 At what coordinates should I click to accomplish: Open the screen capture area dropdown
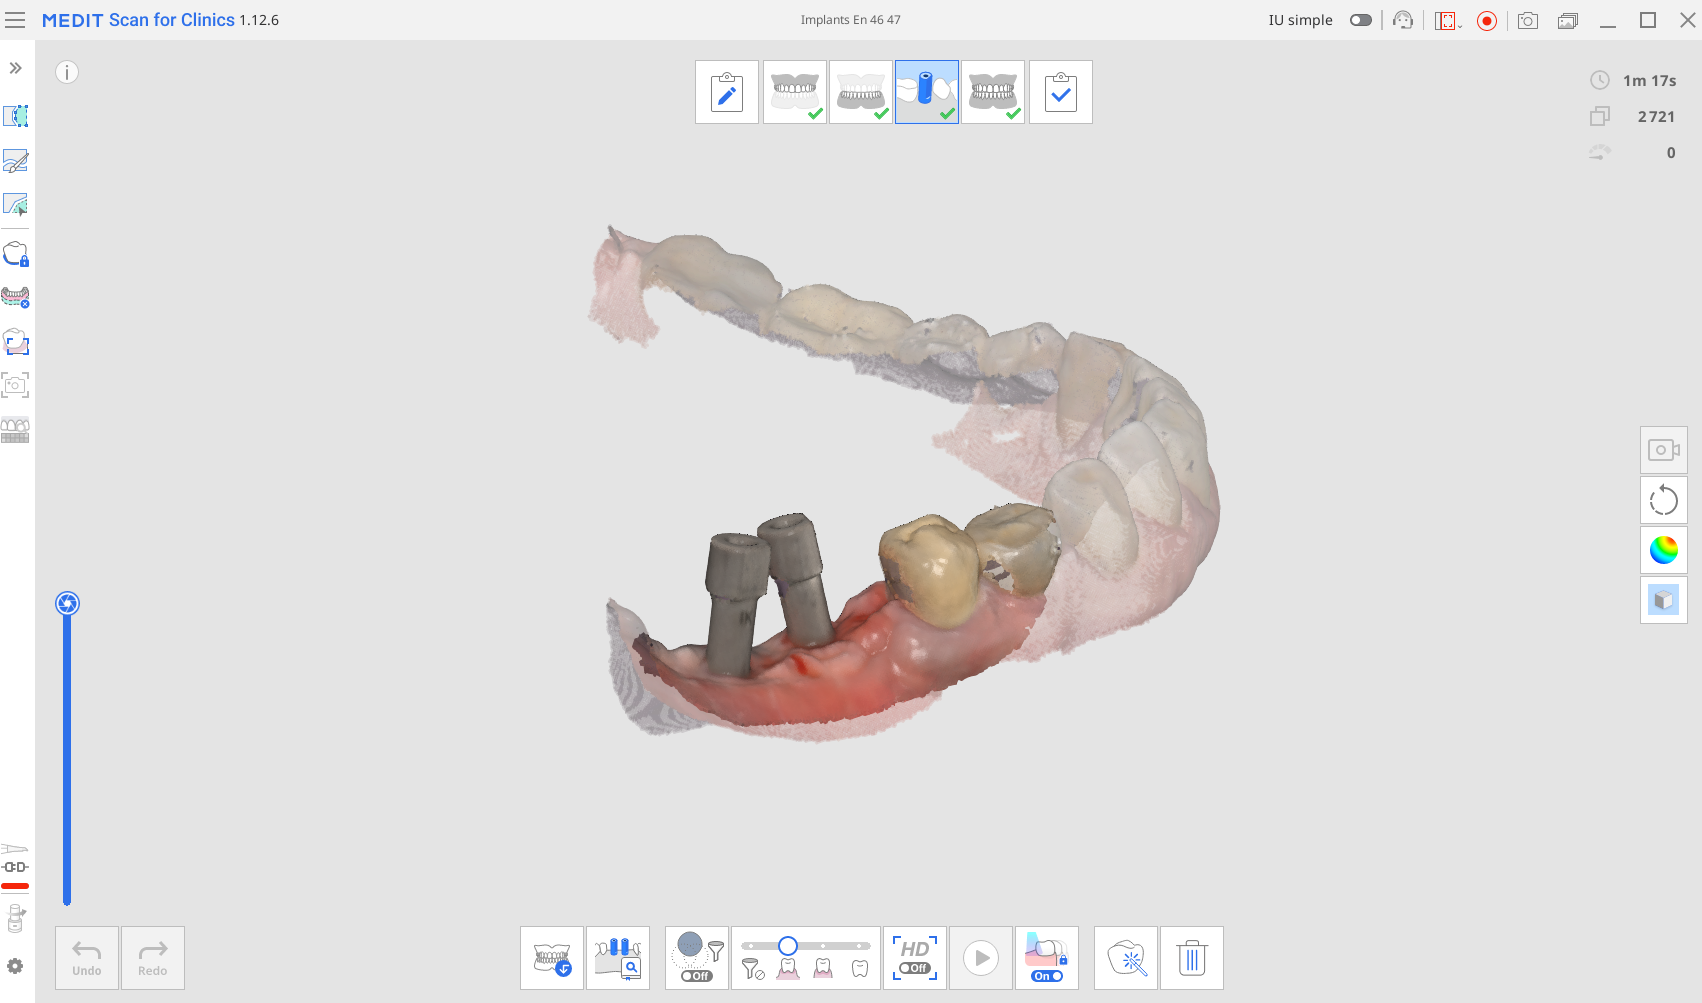coord(1448,20)
